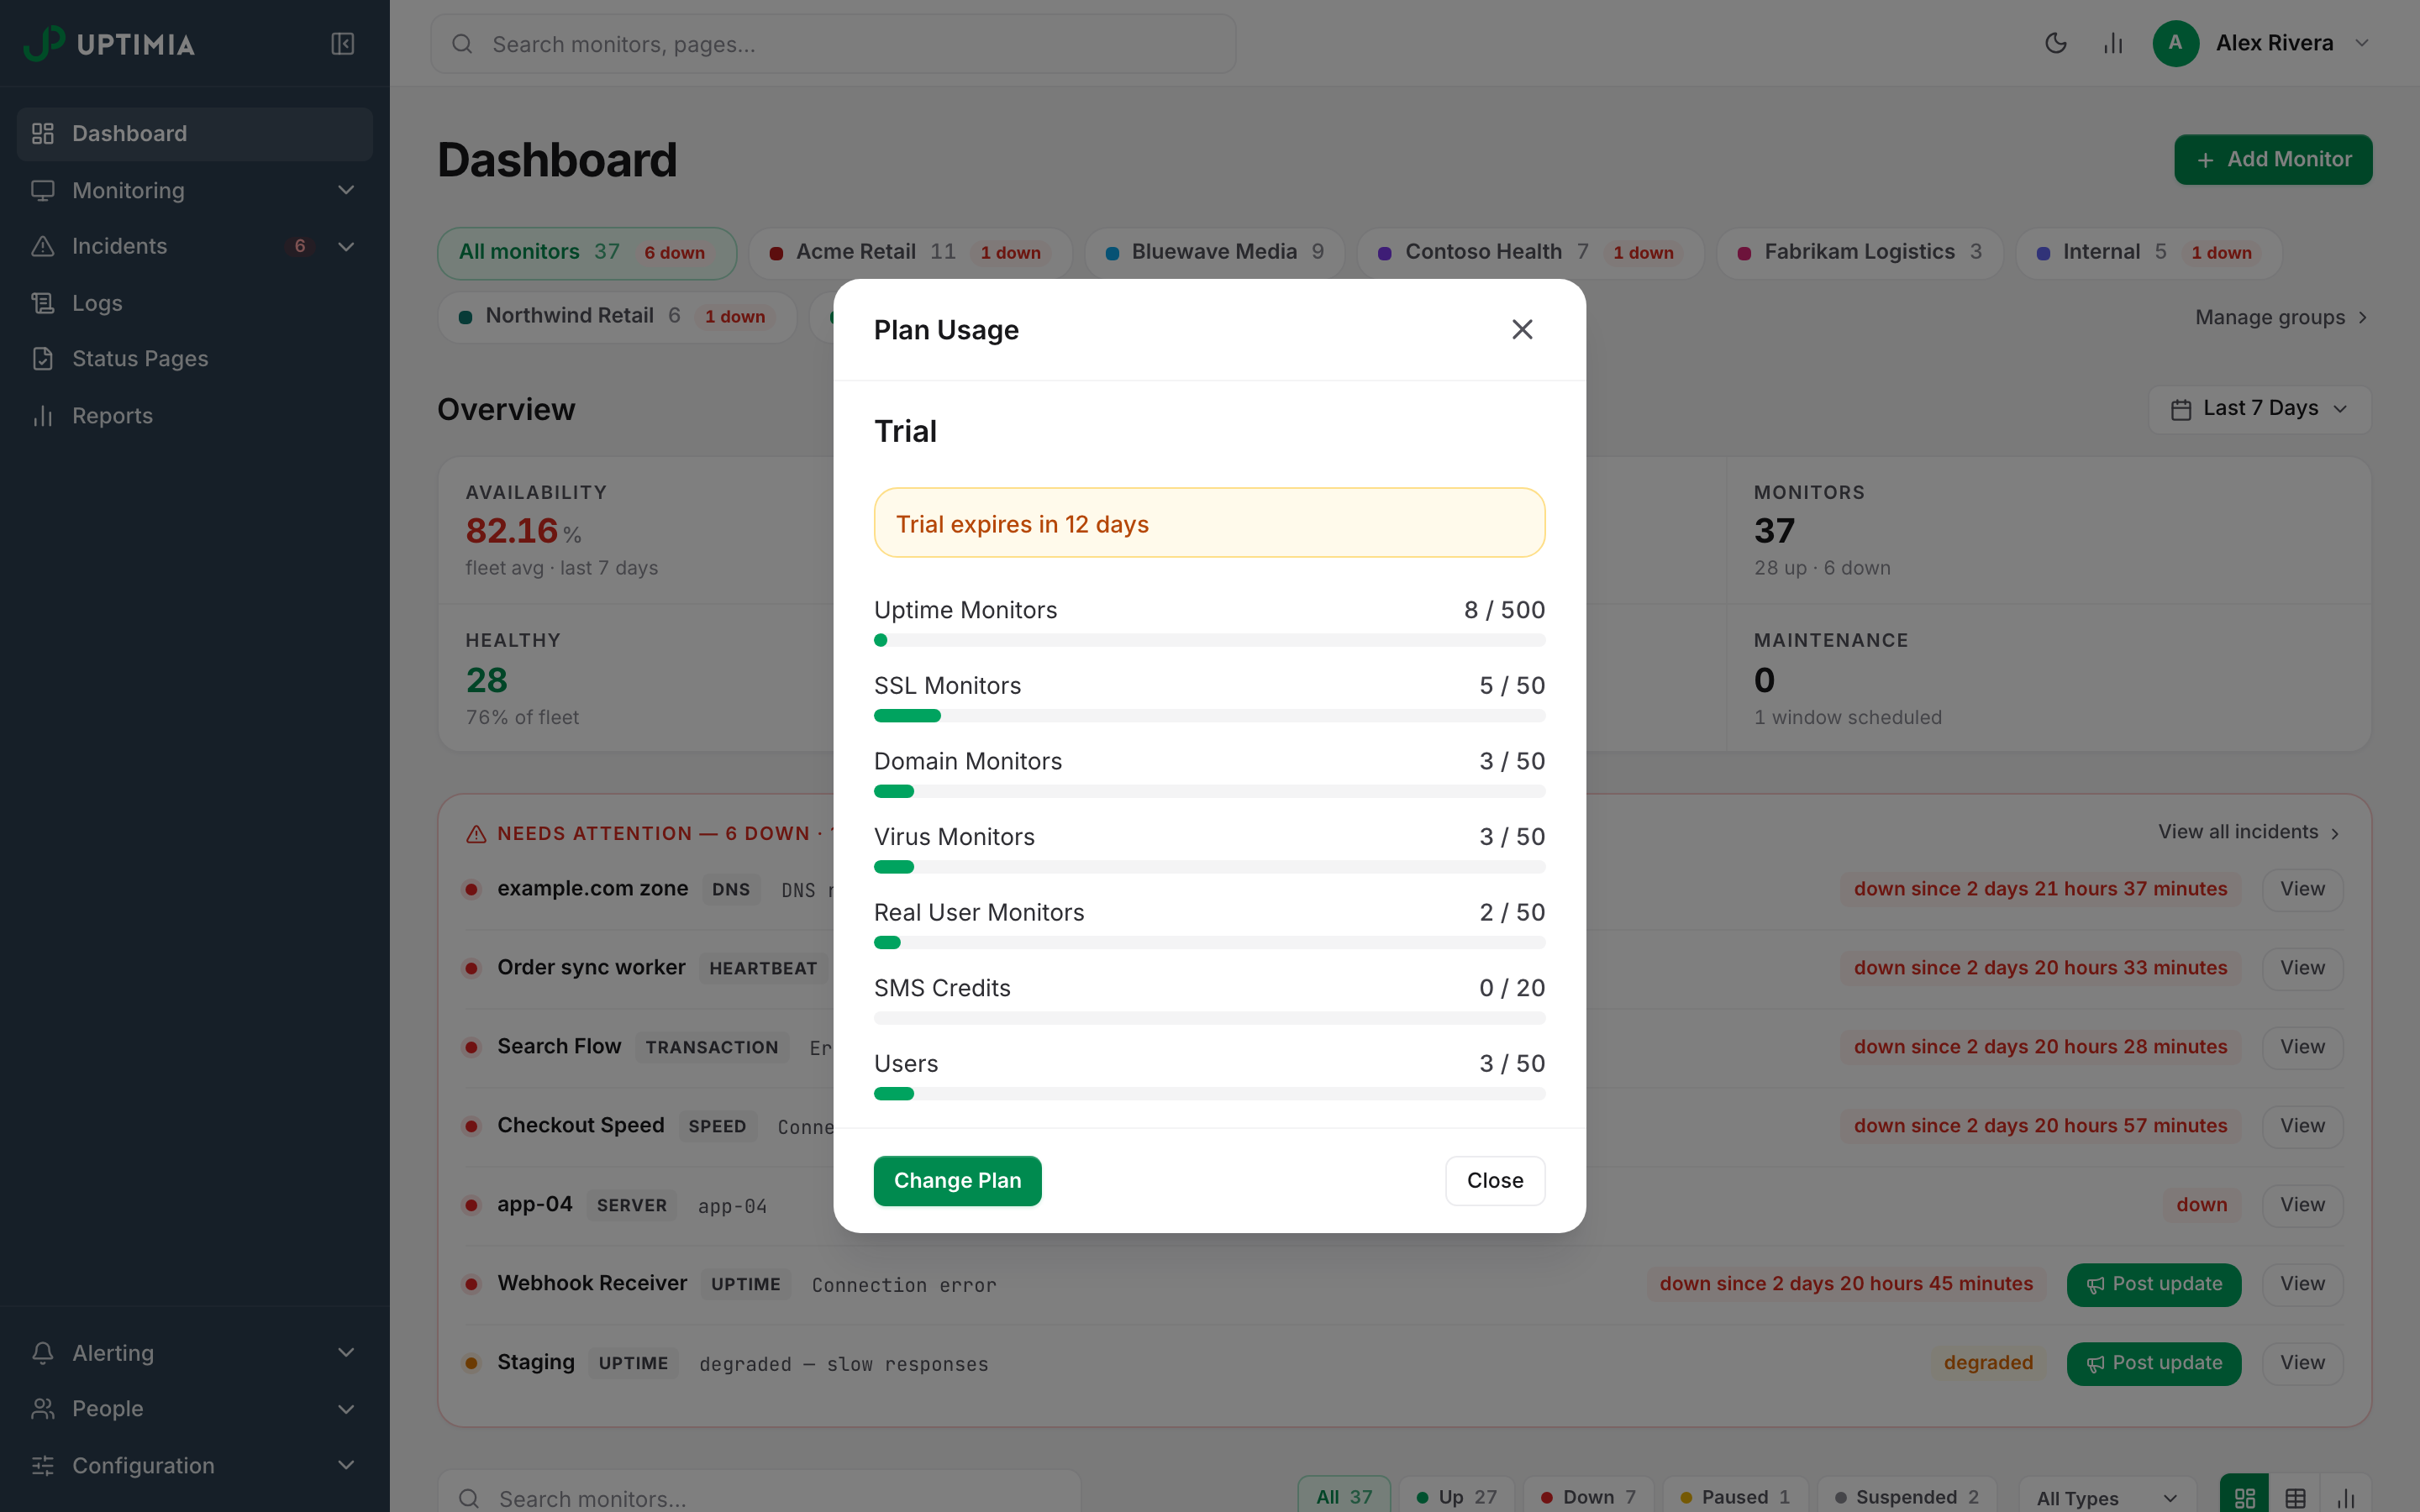2420x1512 pixels.
Task: Collapse the sidebar with the panel icon
Action: (342, 44)
